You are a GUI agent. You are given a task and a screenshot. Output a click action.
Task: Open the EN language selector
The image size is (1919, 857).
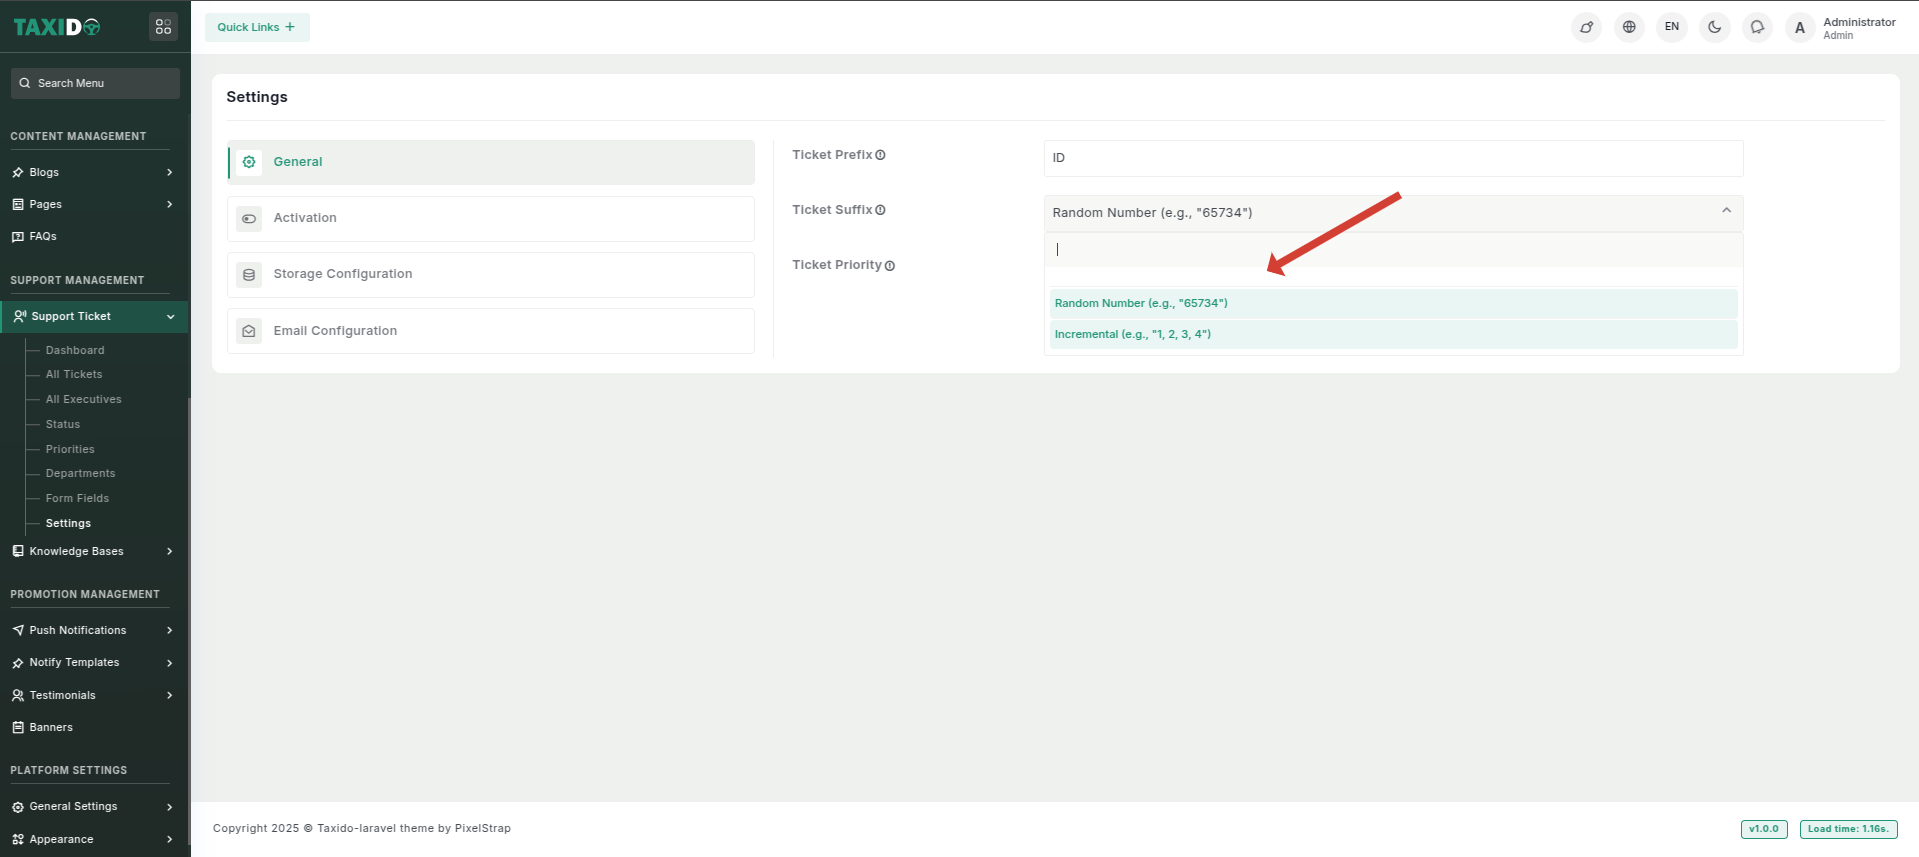1672,27
